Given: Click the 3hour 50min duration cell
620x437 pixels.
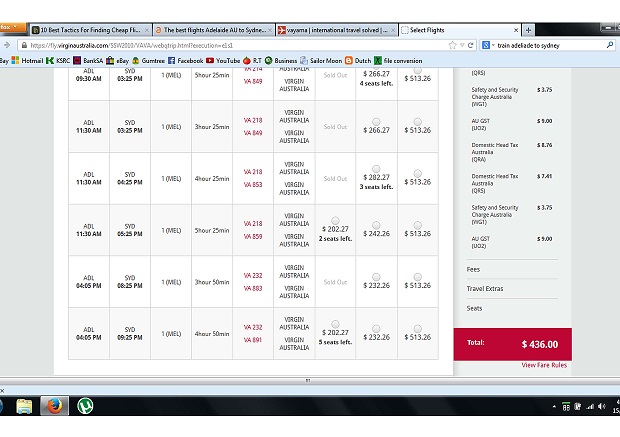Looking at the screenshot, I should (x=212, y=282).
